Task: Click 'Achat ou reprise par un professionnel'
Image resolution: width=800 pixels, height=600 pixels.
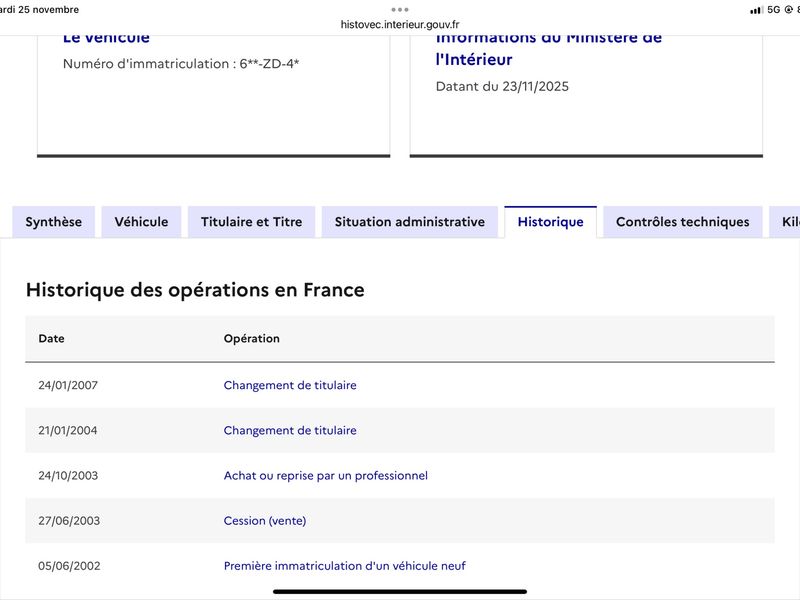Action: [326, 476]
